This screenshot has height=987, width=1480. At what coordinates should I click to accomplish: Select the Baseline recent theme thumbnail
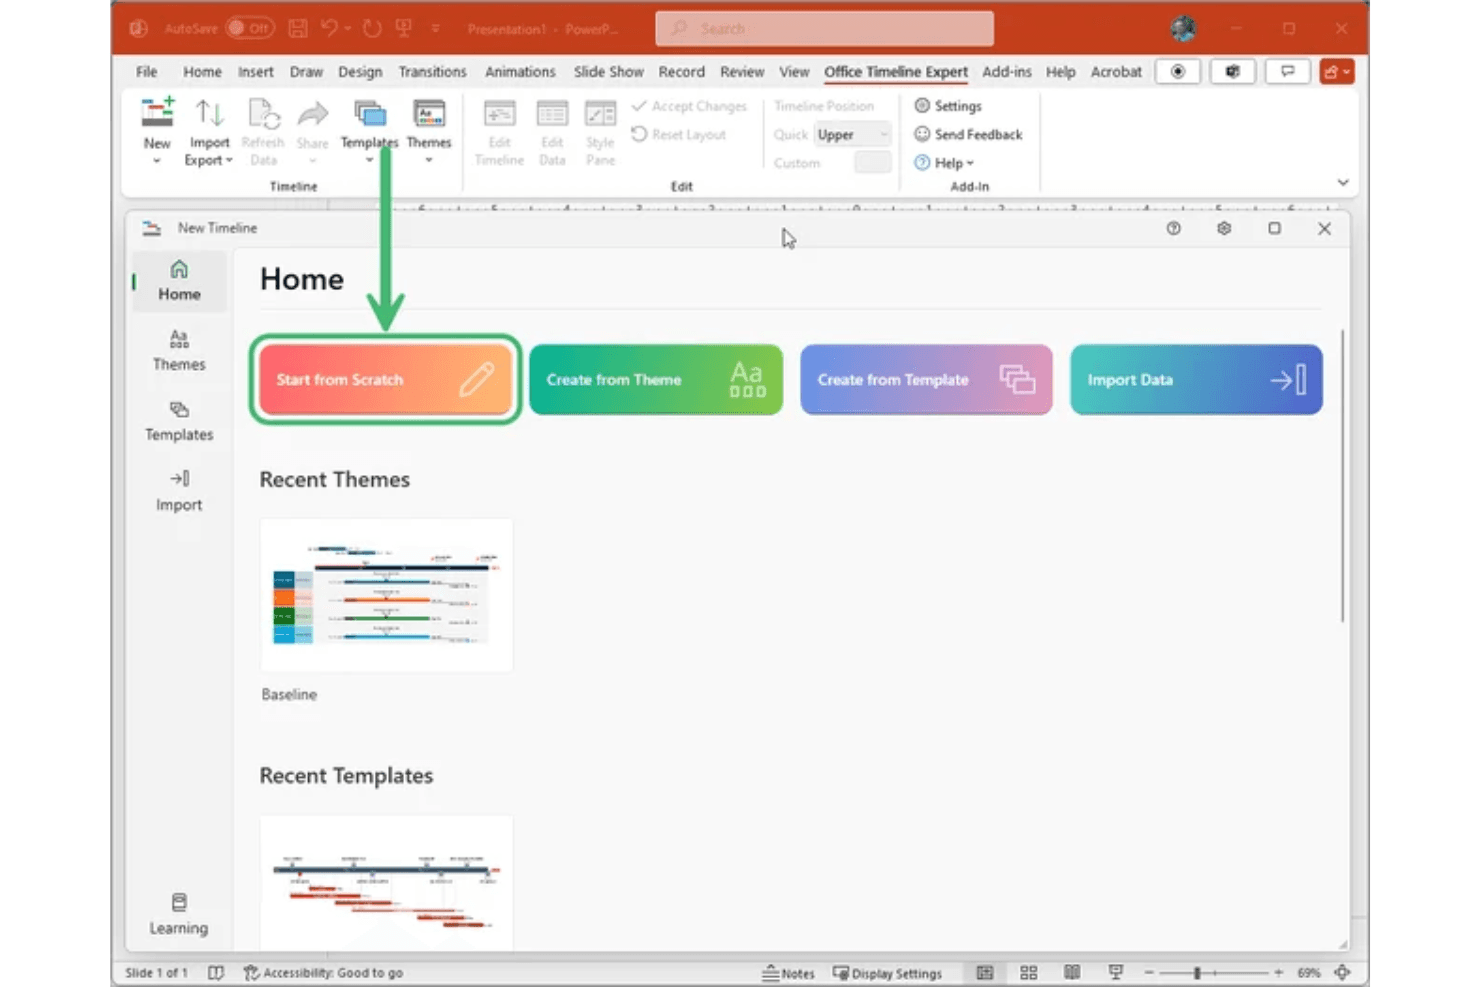point(386,595)
